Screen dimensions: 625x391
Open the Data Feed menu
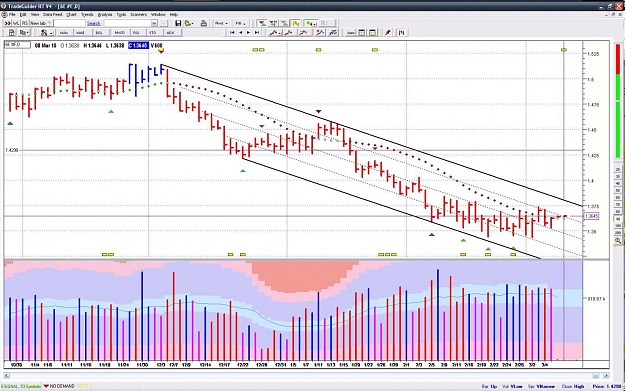point(53,14)
